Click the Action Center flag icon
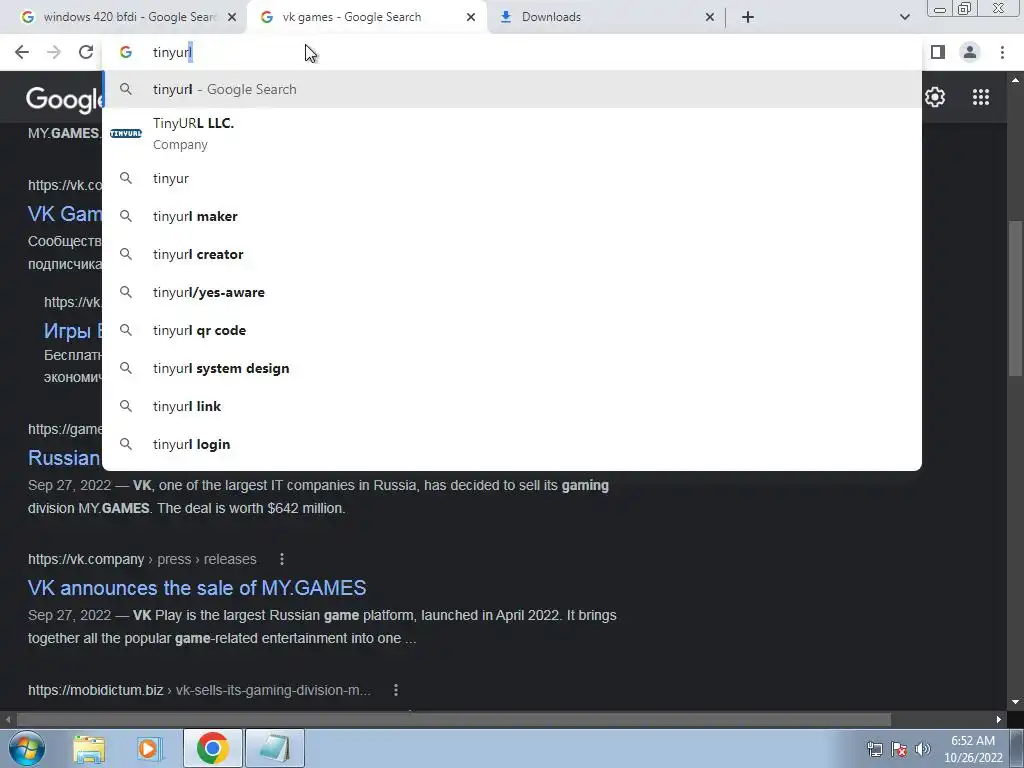Screen dimensions: 1024x768 click(899, 749)
